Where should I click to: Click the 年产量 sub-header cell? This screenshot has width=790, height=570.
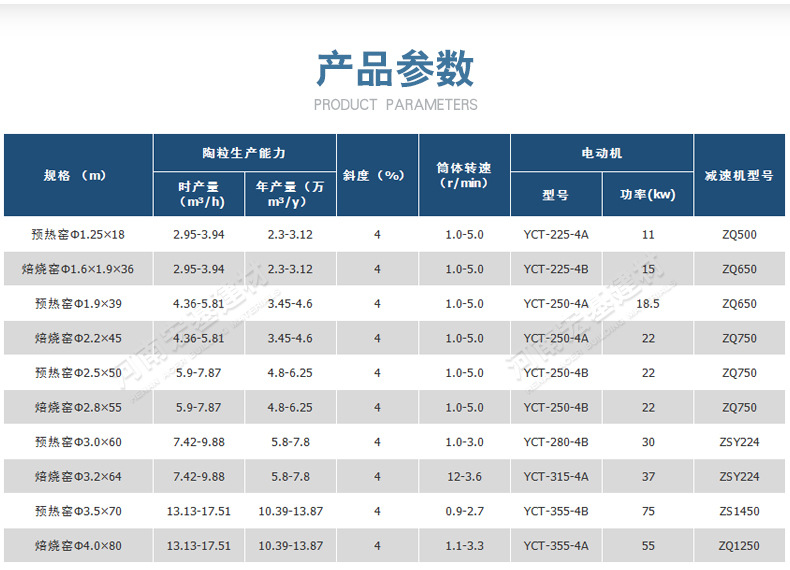pos(290,194)
